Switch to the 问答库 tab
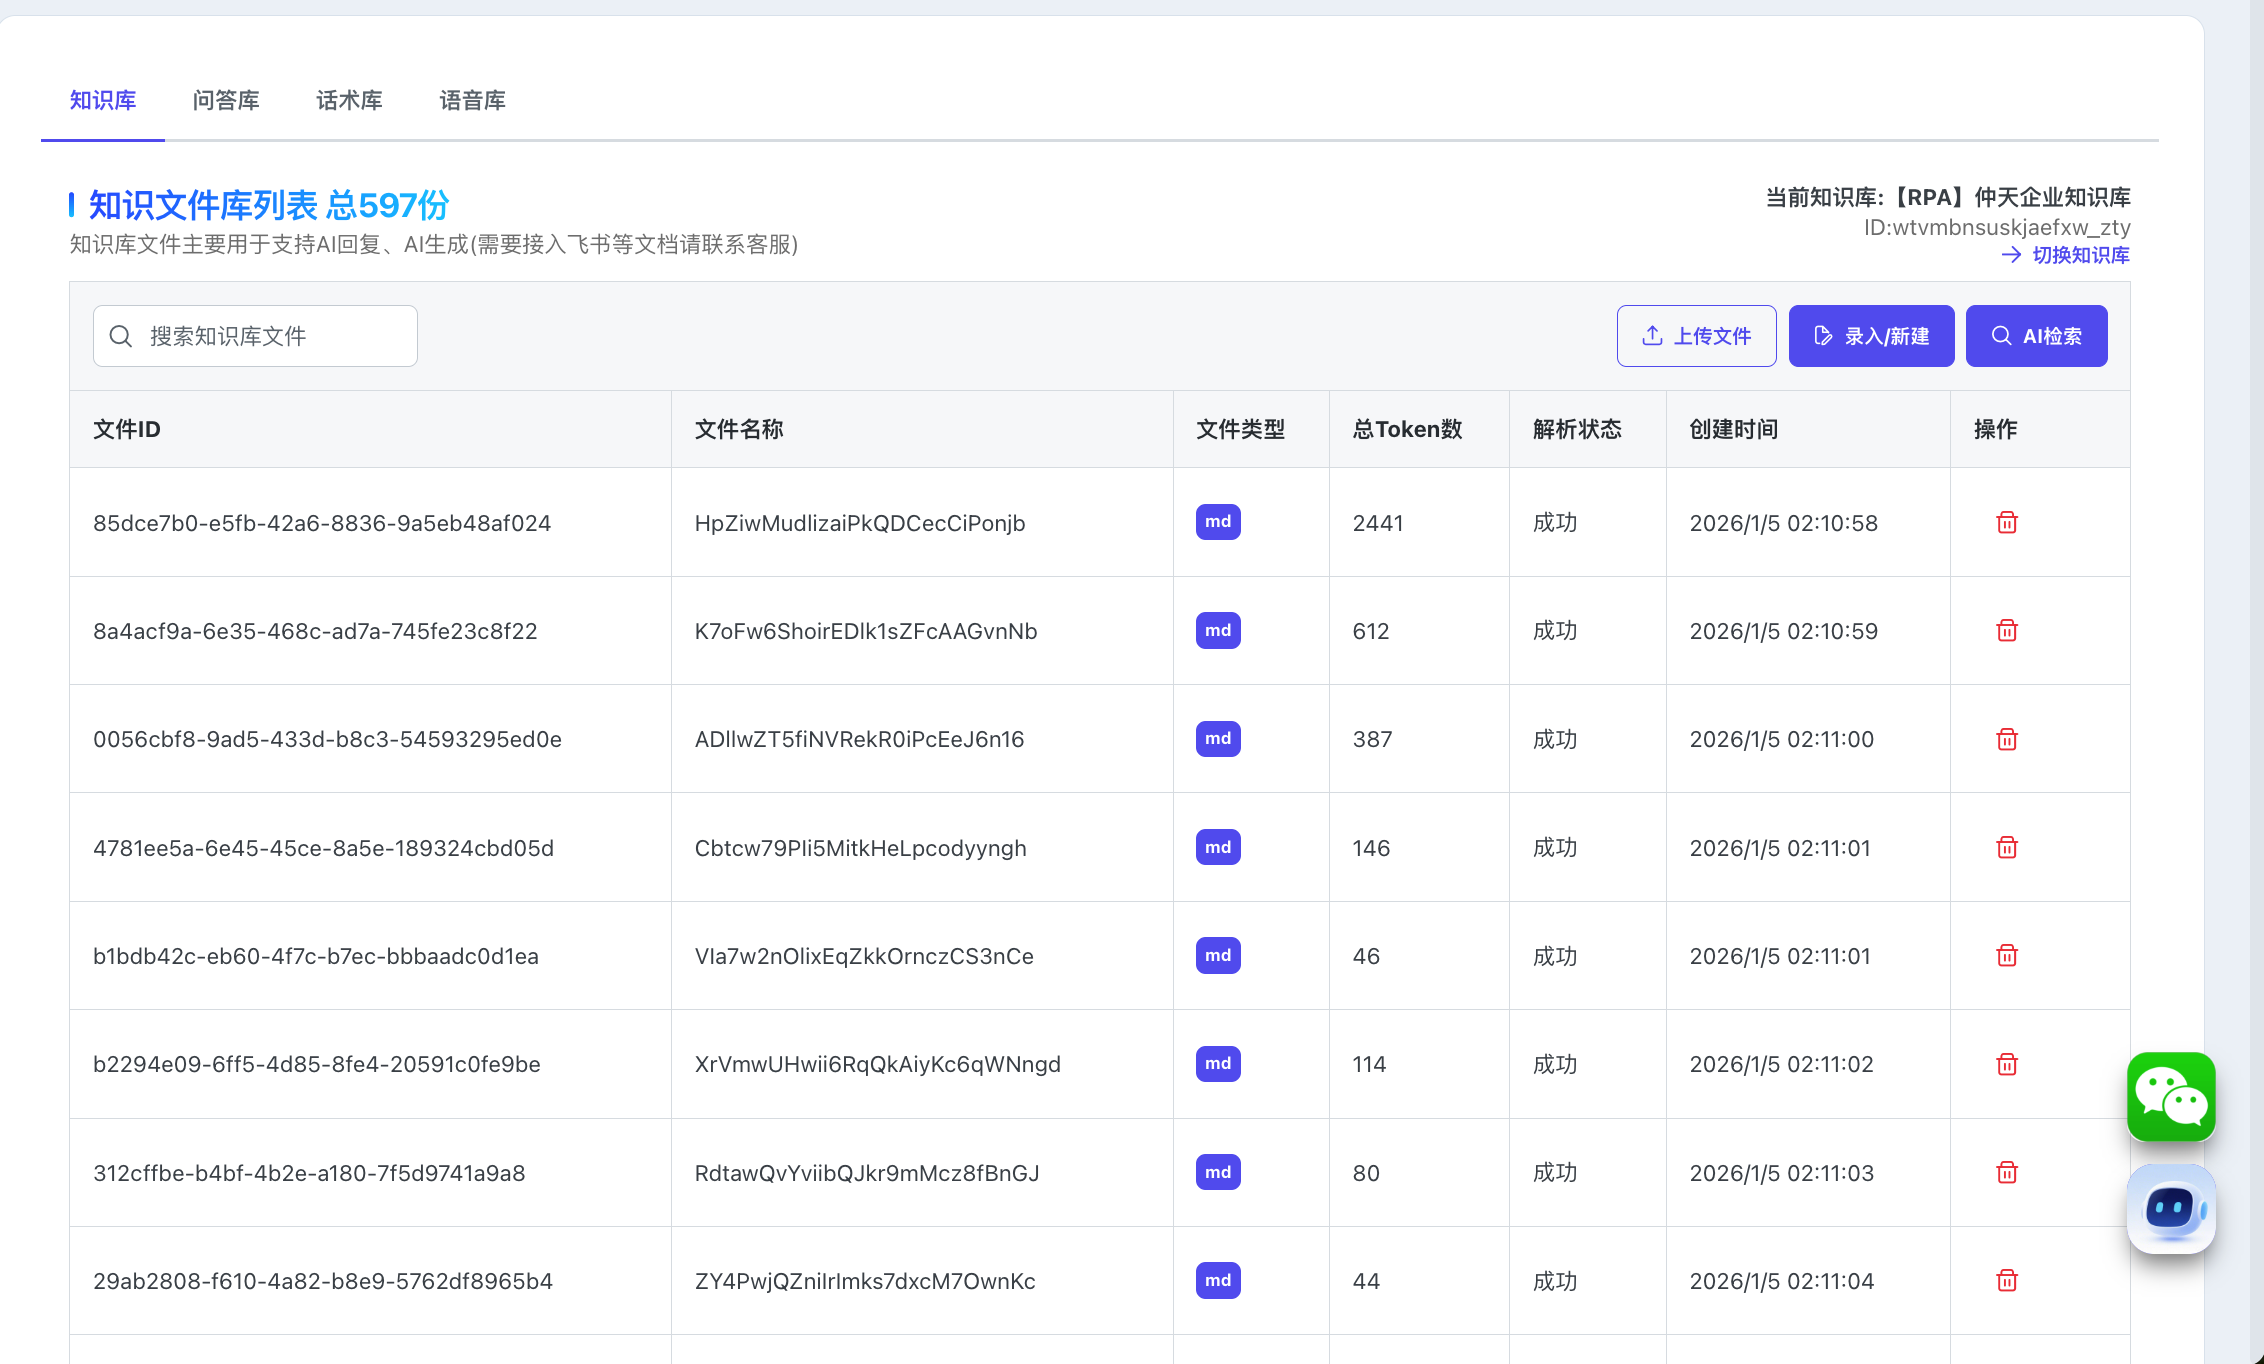2264x1364 pixels. [226, 101]
